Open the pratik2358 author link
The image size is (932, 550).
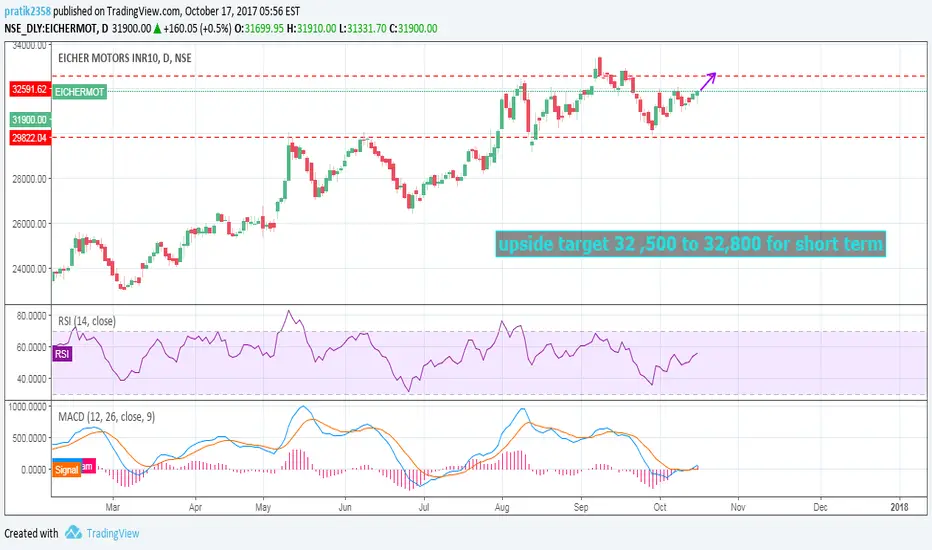[27, 11]
